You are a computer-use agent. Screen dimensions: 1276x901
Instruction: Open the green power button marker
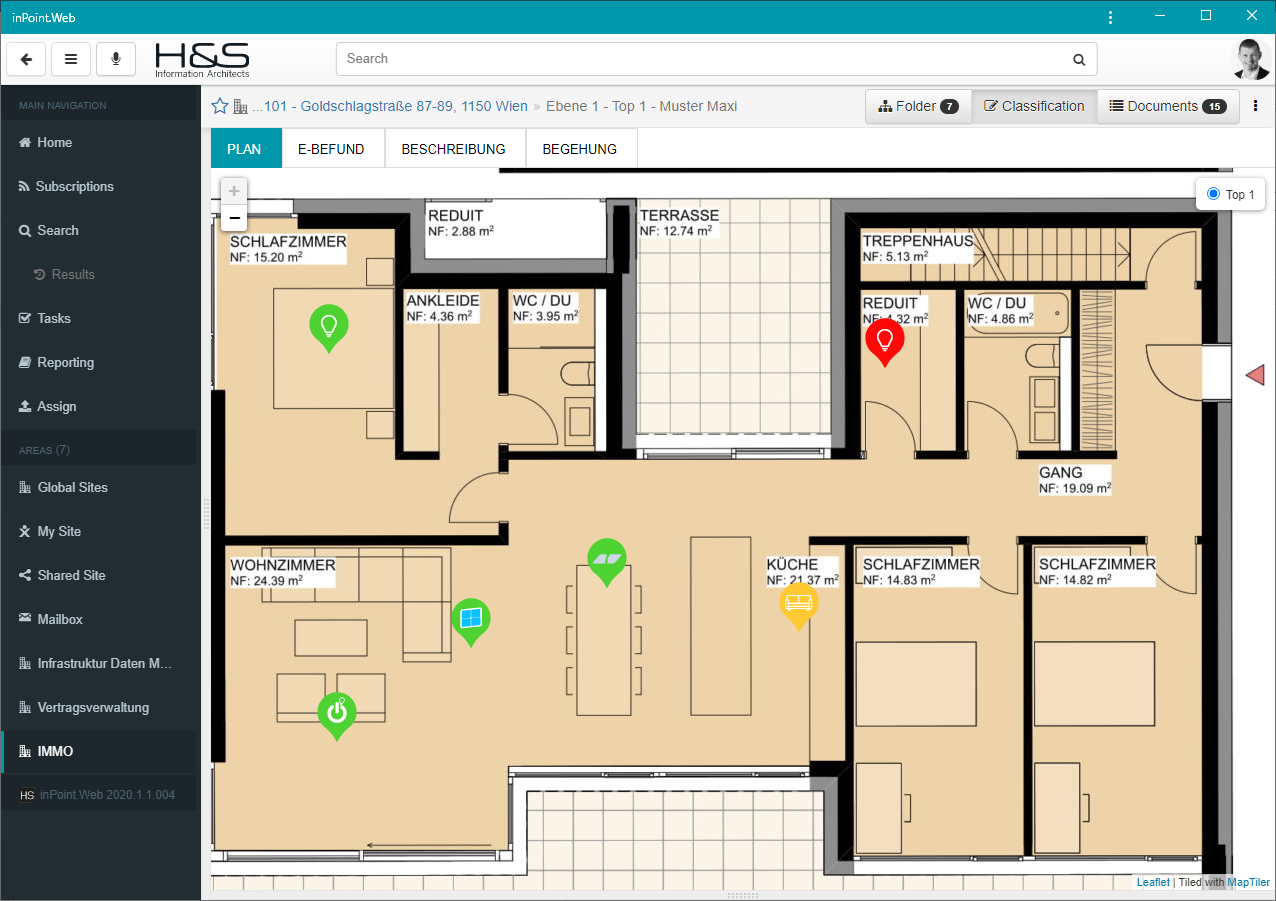(337, 712)
